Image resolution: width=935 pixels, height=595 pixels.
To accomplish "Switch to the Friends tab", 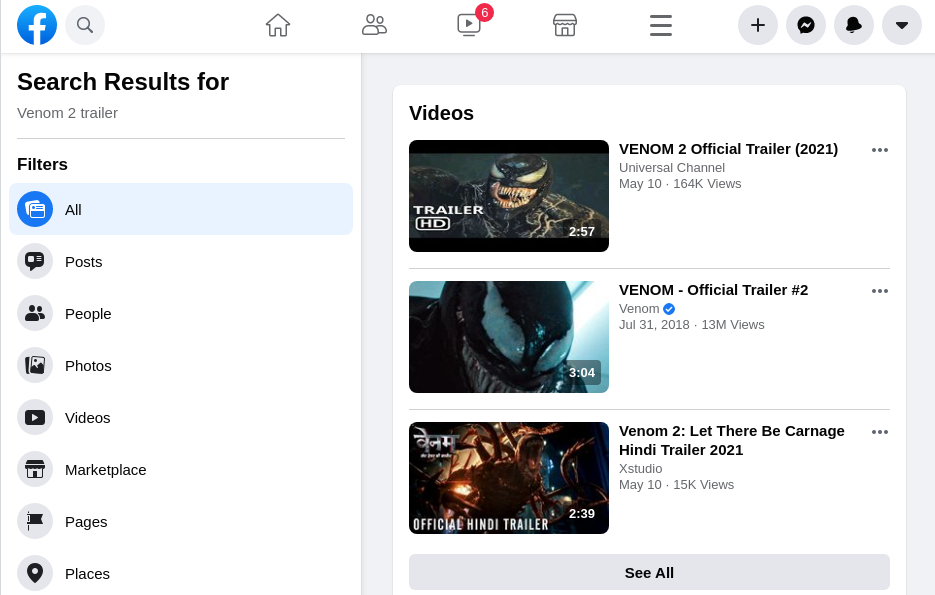I will (375, 25).
